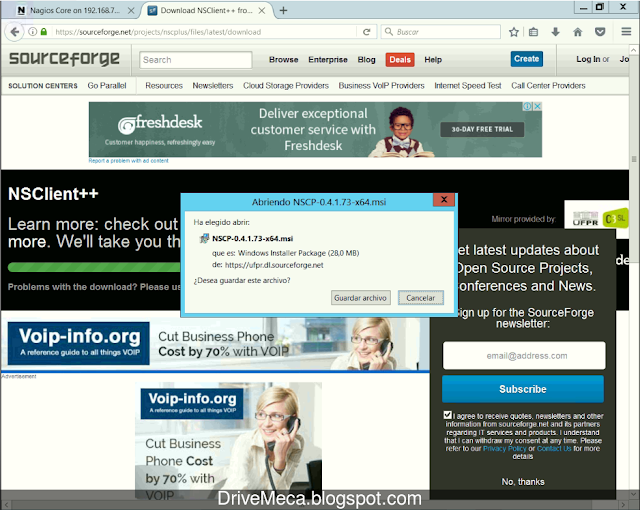Screen dimensions: 640x510
Task: Click the browser back arrow button
Action: tap(14, 32)
